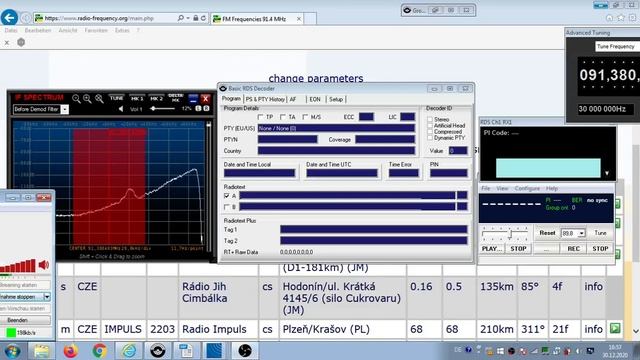The width and height of the screenshot is (640, 360).
Task: Open Firefox from the taskbar
Action: [x=70, y=351]
